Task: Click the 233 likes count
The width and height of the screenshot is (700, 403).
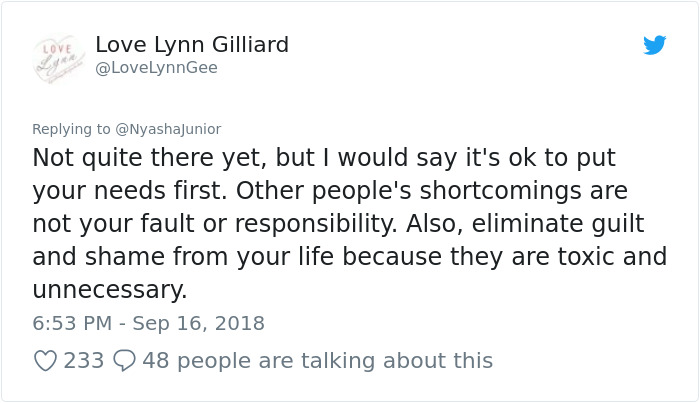Action: [83, 361]
